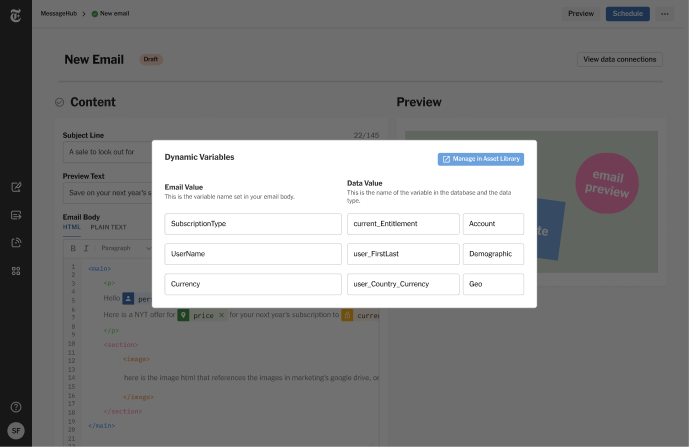Open the grid apps icon in sidebar
Screen dimensions: 689x447
[x=16, y=271]
